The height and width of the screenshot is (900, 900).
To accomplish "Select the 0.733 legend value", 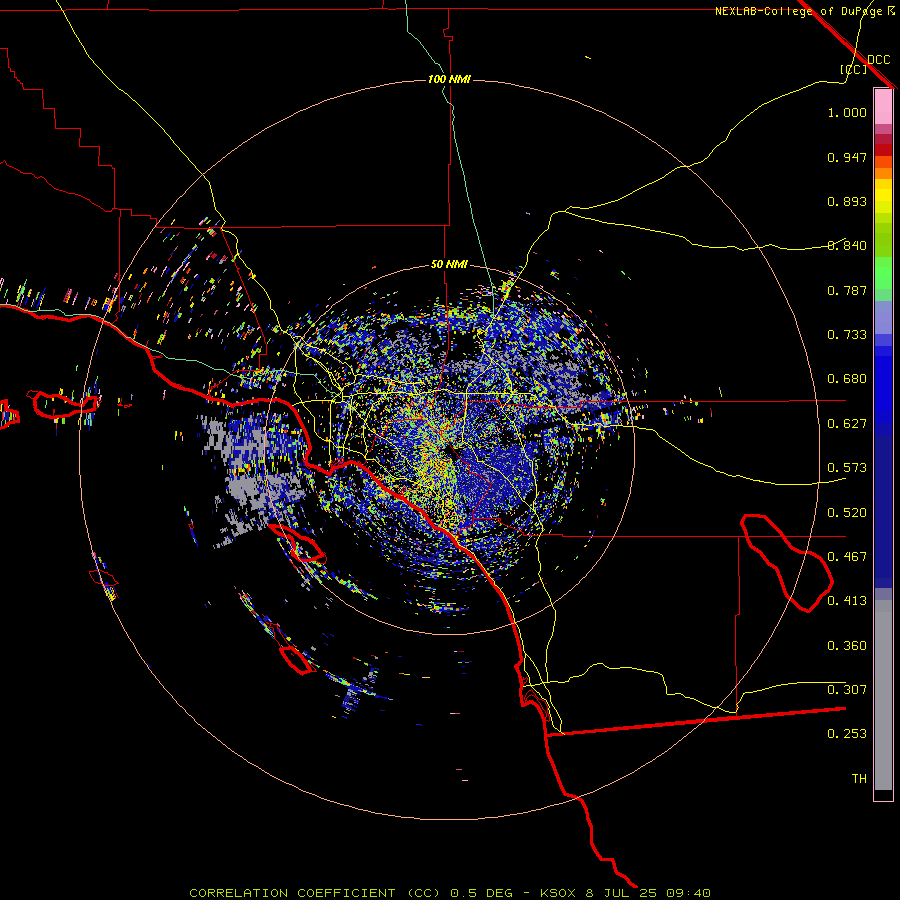I will [847, 335].
